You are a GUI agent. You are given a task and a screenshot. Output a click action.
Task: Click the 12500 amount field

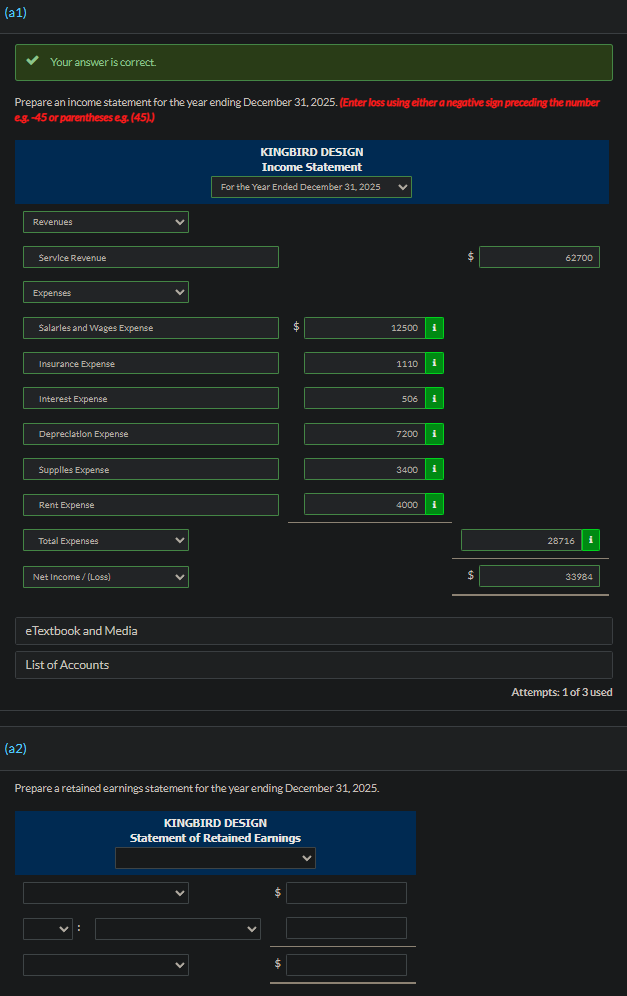coord(365,328)
